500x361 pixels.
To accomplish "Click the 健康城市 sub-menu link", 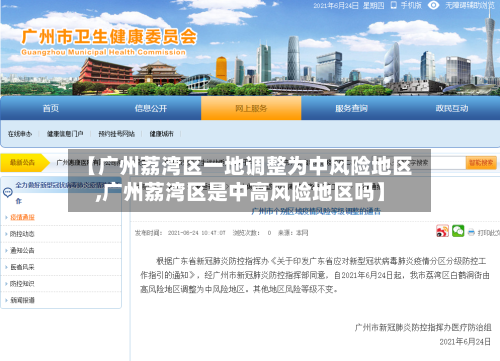I will click(x=161, y=134).
